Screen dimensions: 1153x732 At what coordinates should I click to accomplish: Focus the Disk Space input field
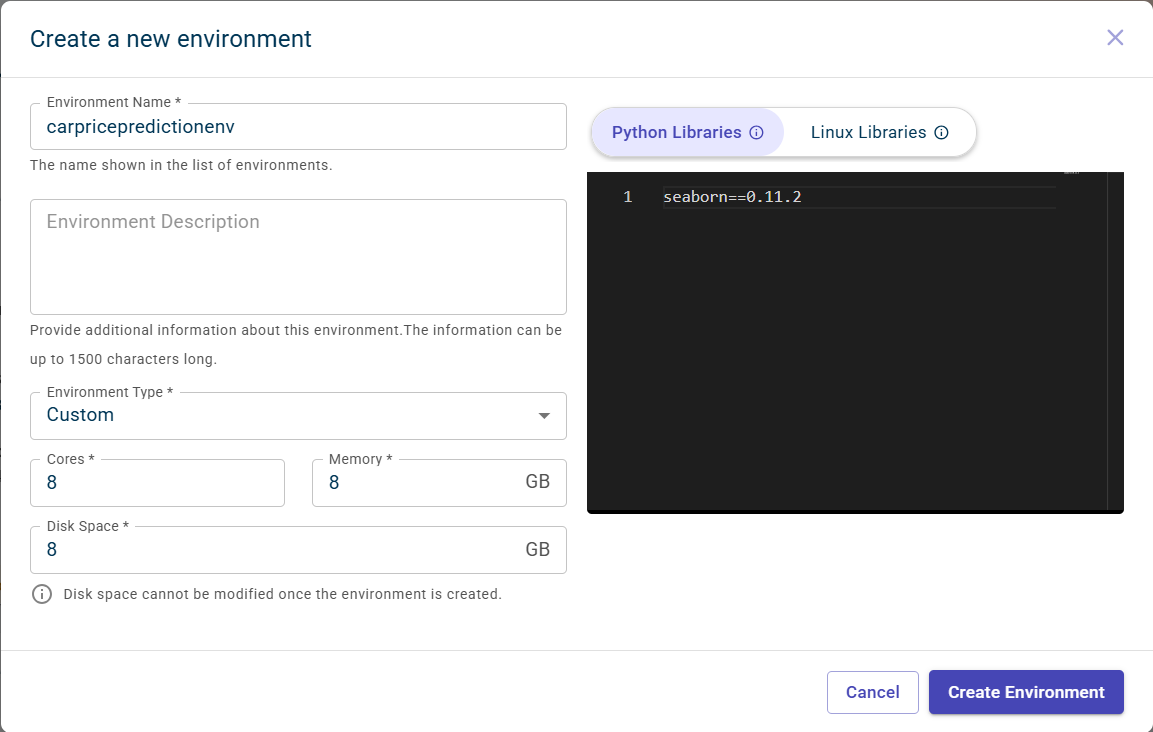pyautogui.click(x=280, y=550)
